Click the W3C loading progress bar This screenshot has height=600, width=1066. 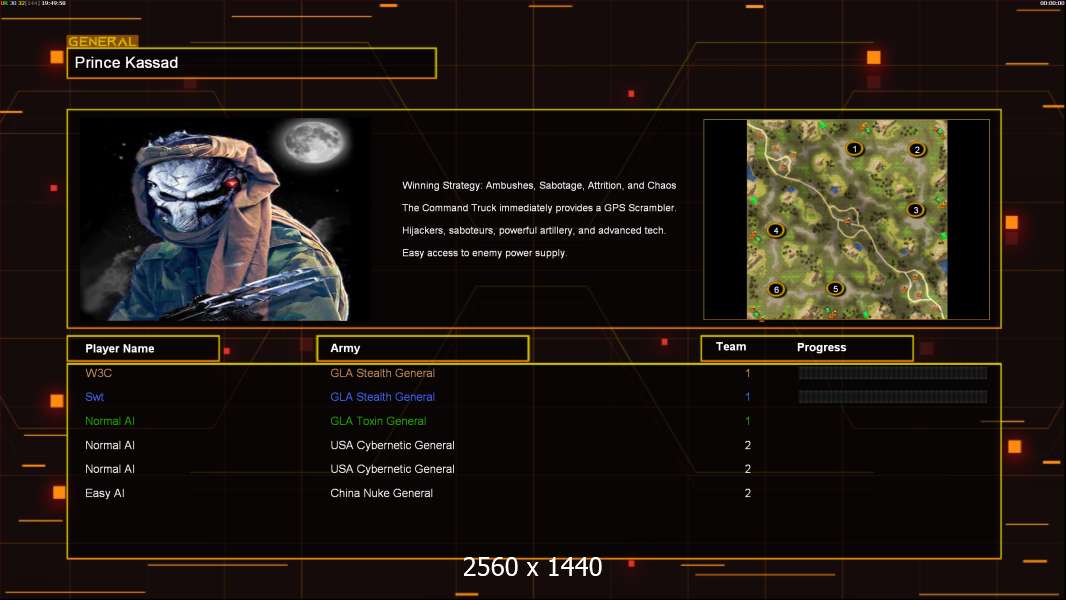coord(893,372)
